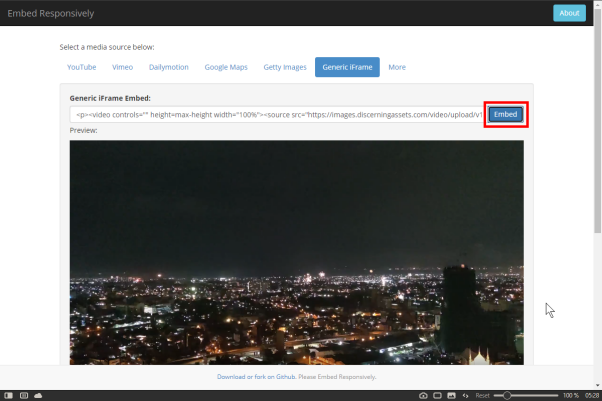The width and height of the screenshot is (602, 401).
Task: Click the tab tiling icon in status bar
Action: pyautogui.click(x=24, y=395)
